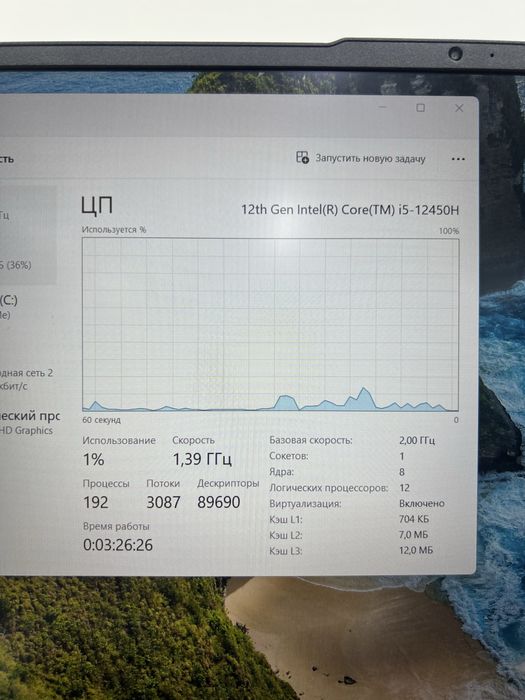Screen dimensions: 525x700
Task: Click the Дескрипторы value 89690
Action: (219, 502)
